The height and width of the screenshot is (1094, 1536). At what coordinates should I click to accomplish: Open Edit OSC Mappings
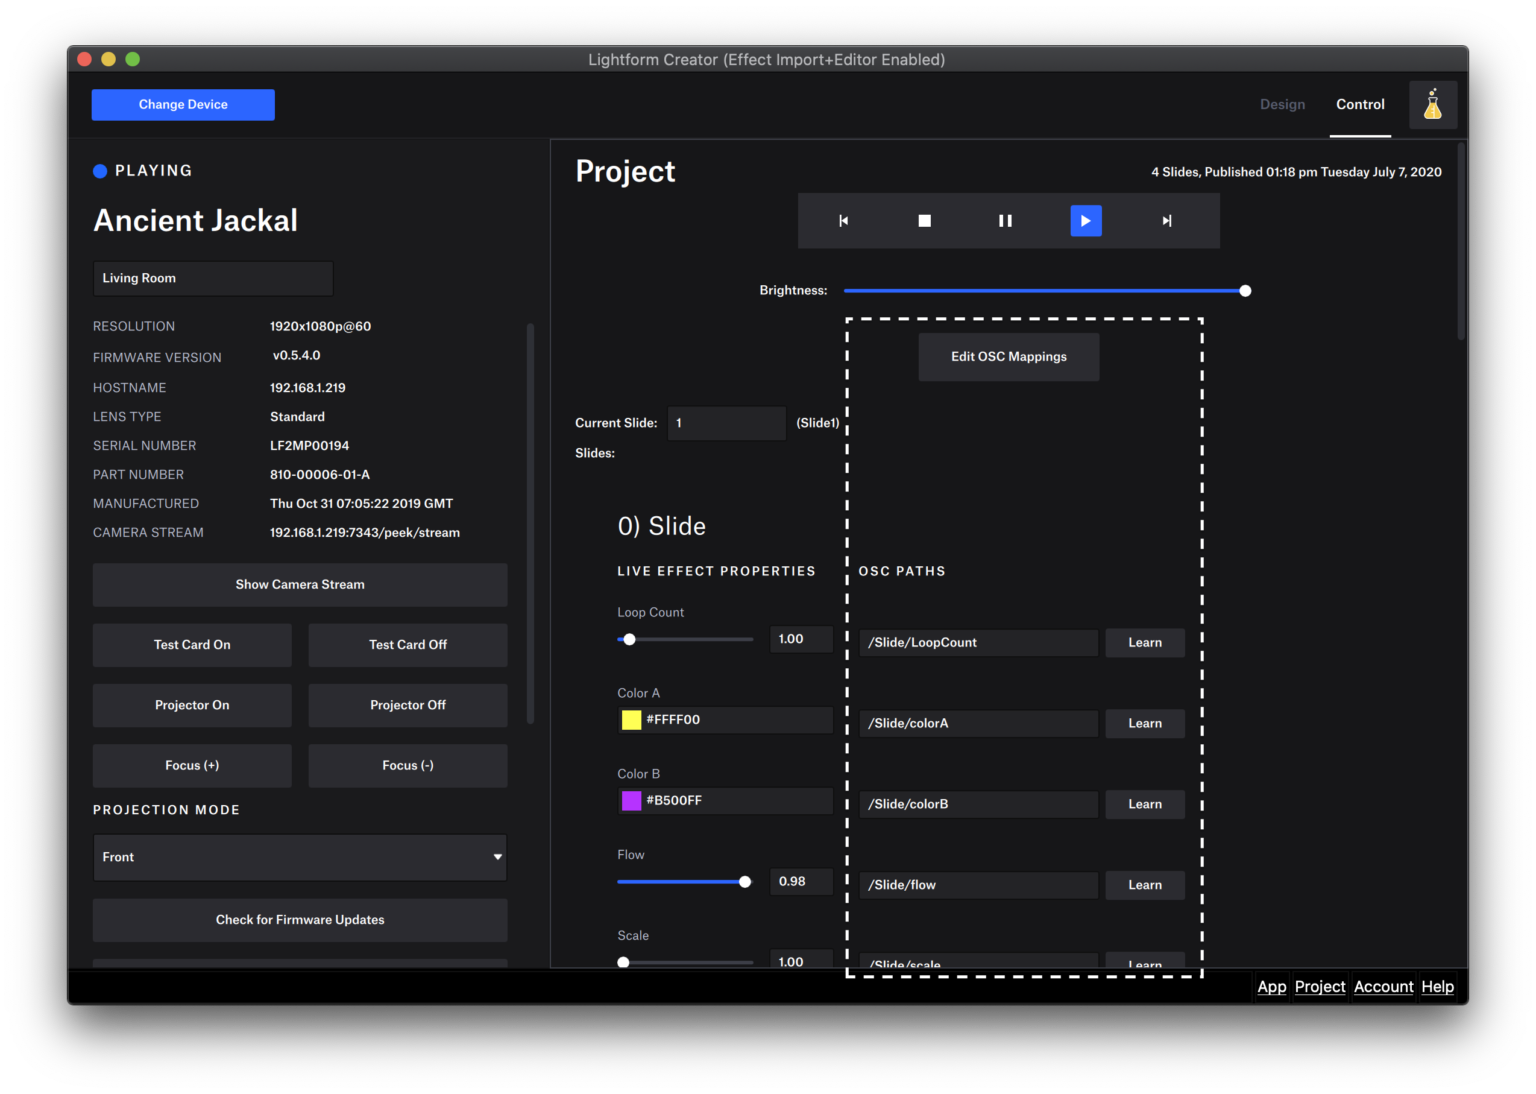pos(1009,357)
